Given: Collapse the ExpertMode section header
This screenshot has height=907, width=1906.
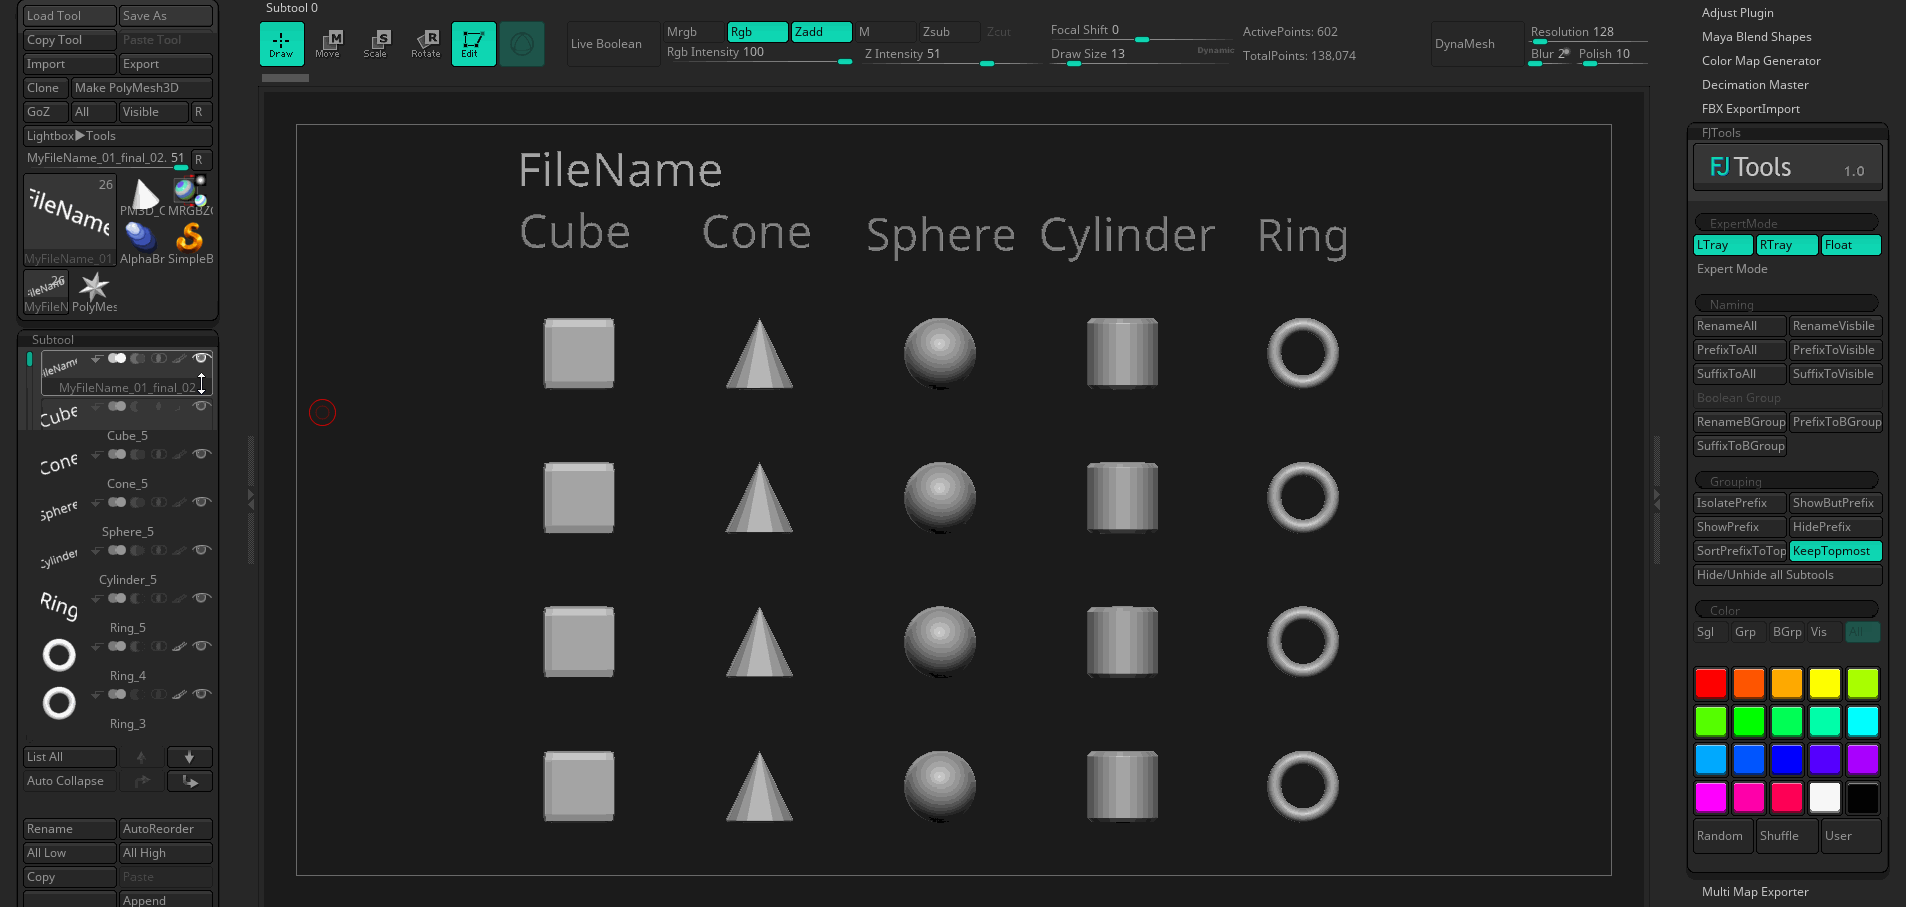Looking at the screenshot, I should coord(1786,223).
